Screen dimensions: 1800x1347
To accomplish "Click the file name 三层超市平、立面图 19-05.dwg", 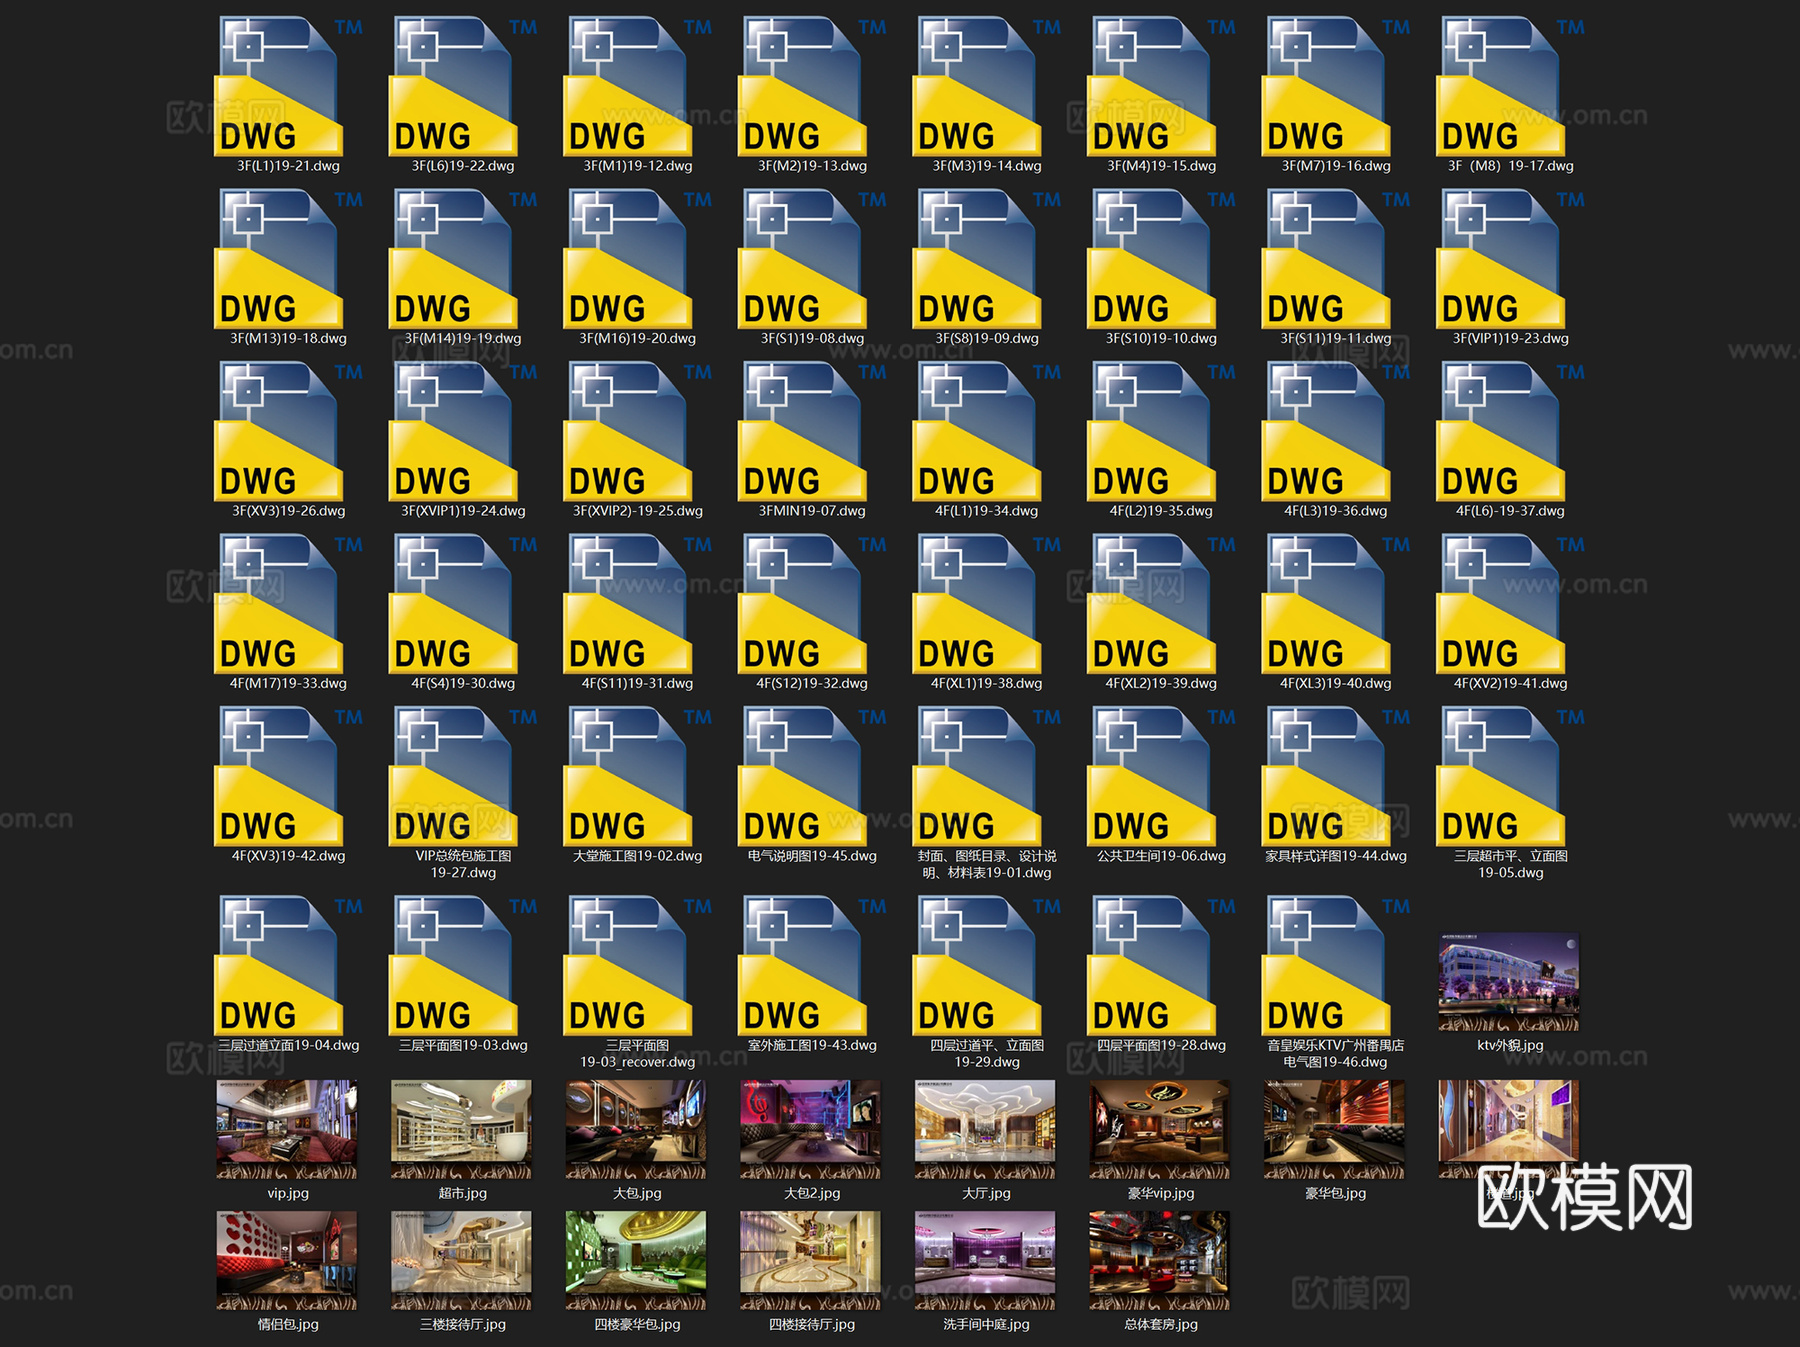I will tap(1511, 864).
